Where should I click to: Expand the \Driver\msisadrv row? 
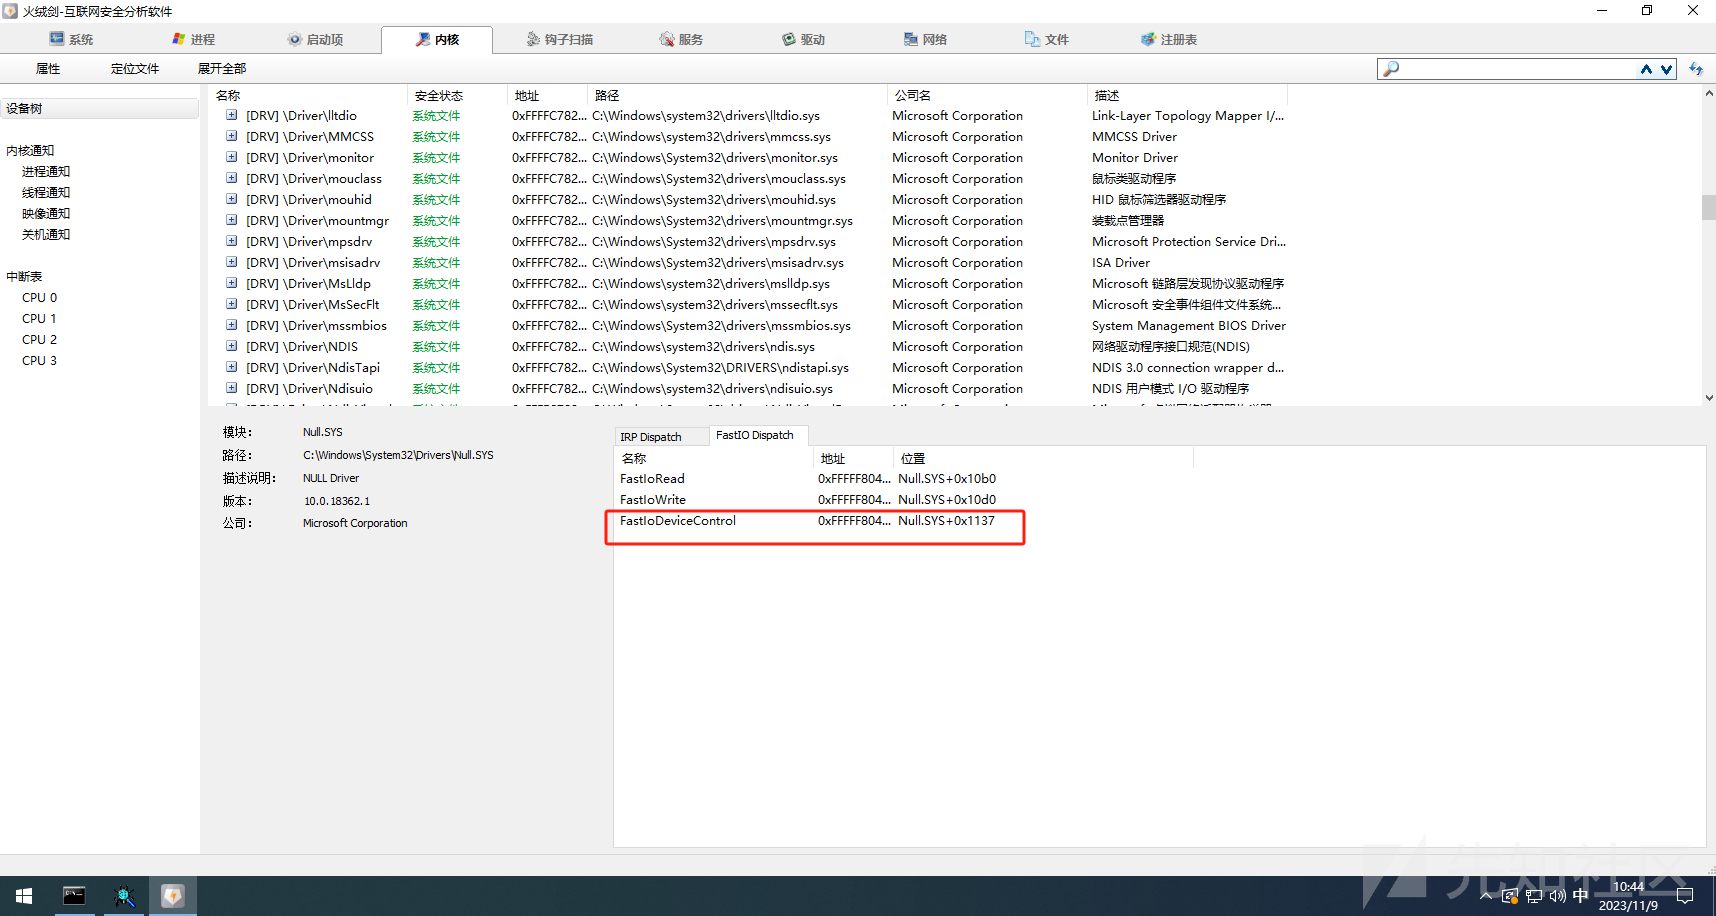[x=231, y=262]
